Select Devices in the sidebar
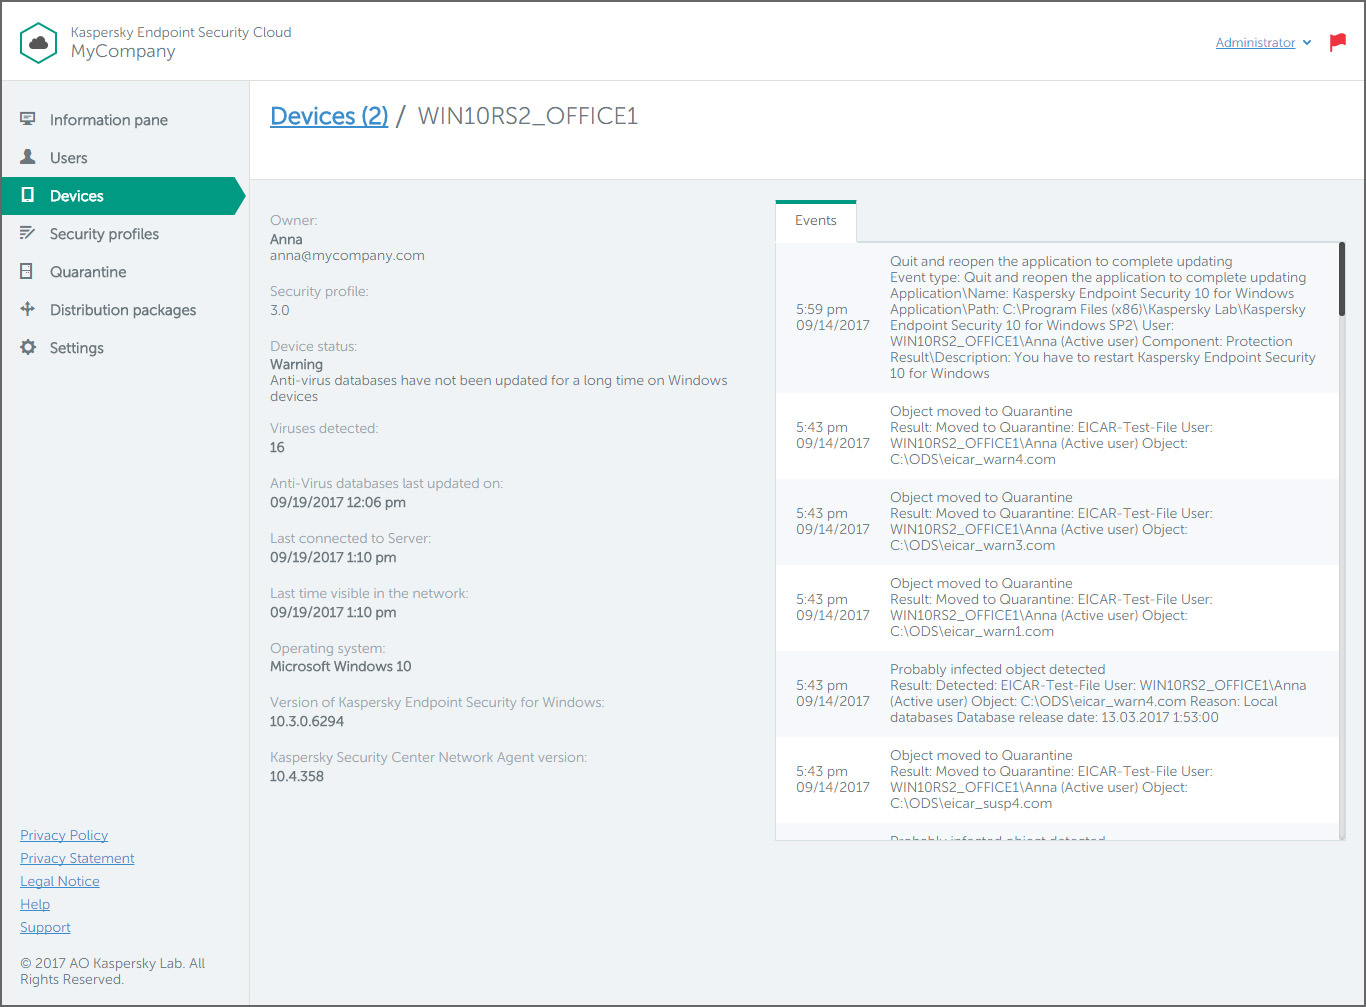The image size is (1366, 1007). (124, 196)
